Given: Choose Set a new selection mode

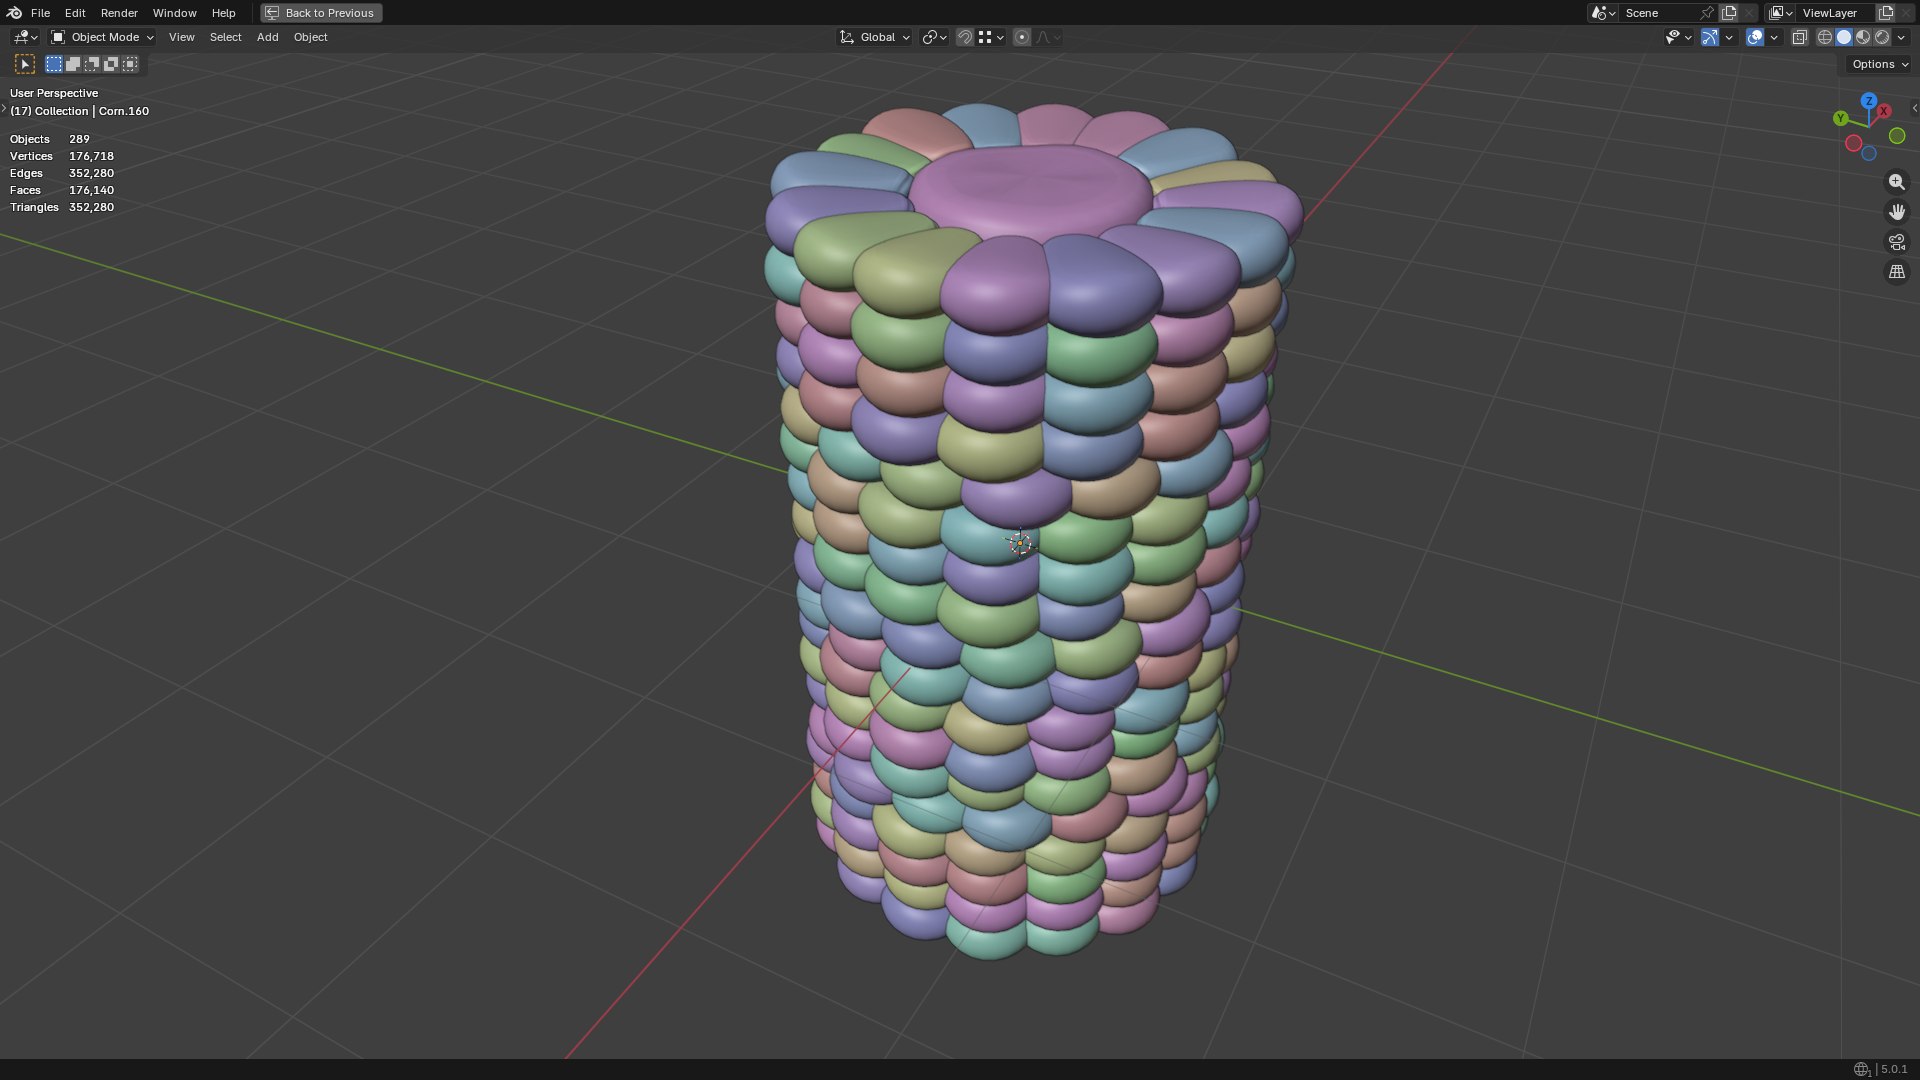Looking at the screenshot, I should [x=54, y=64].
